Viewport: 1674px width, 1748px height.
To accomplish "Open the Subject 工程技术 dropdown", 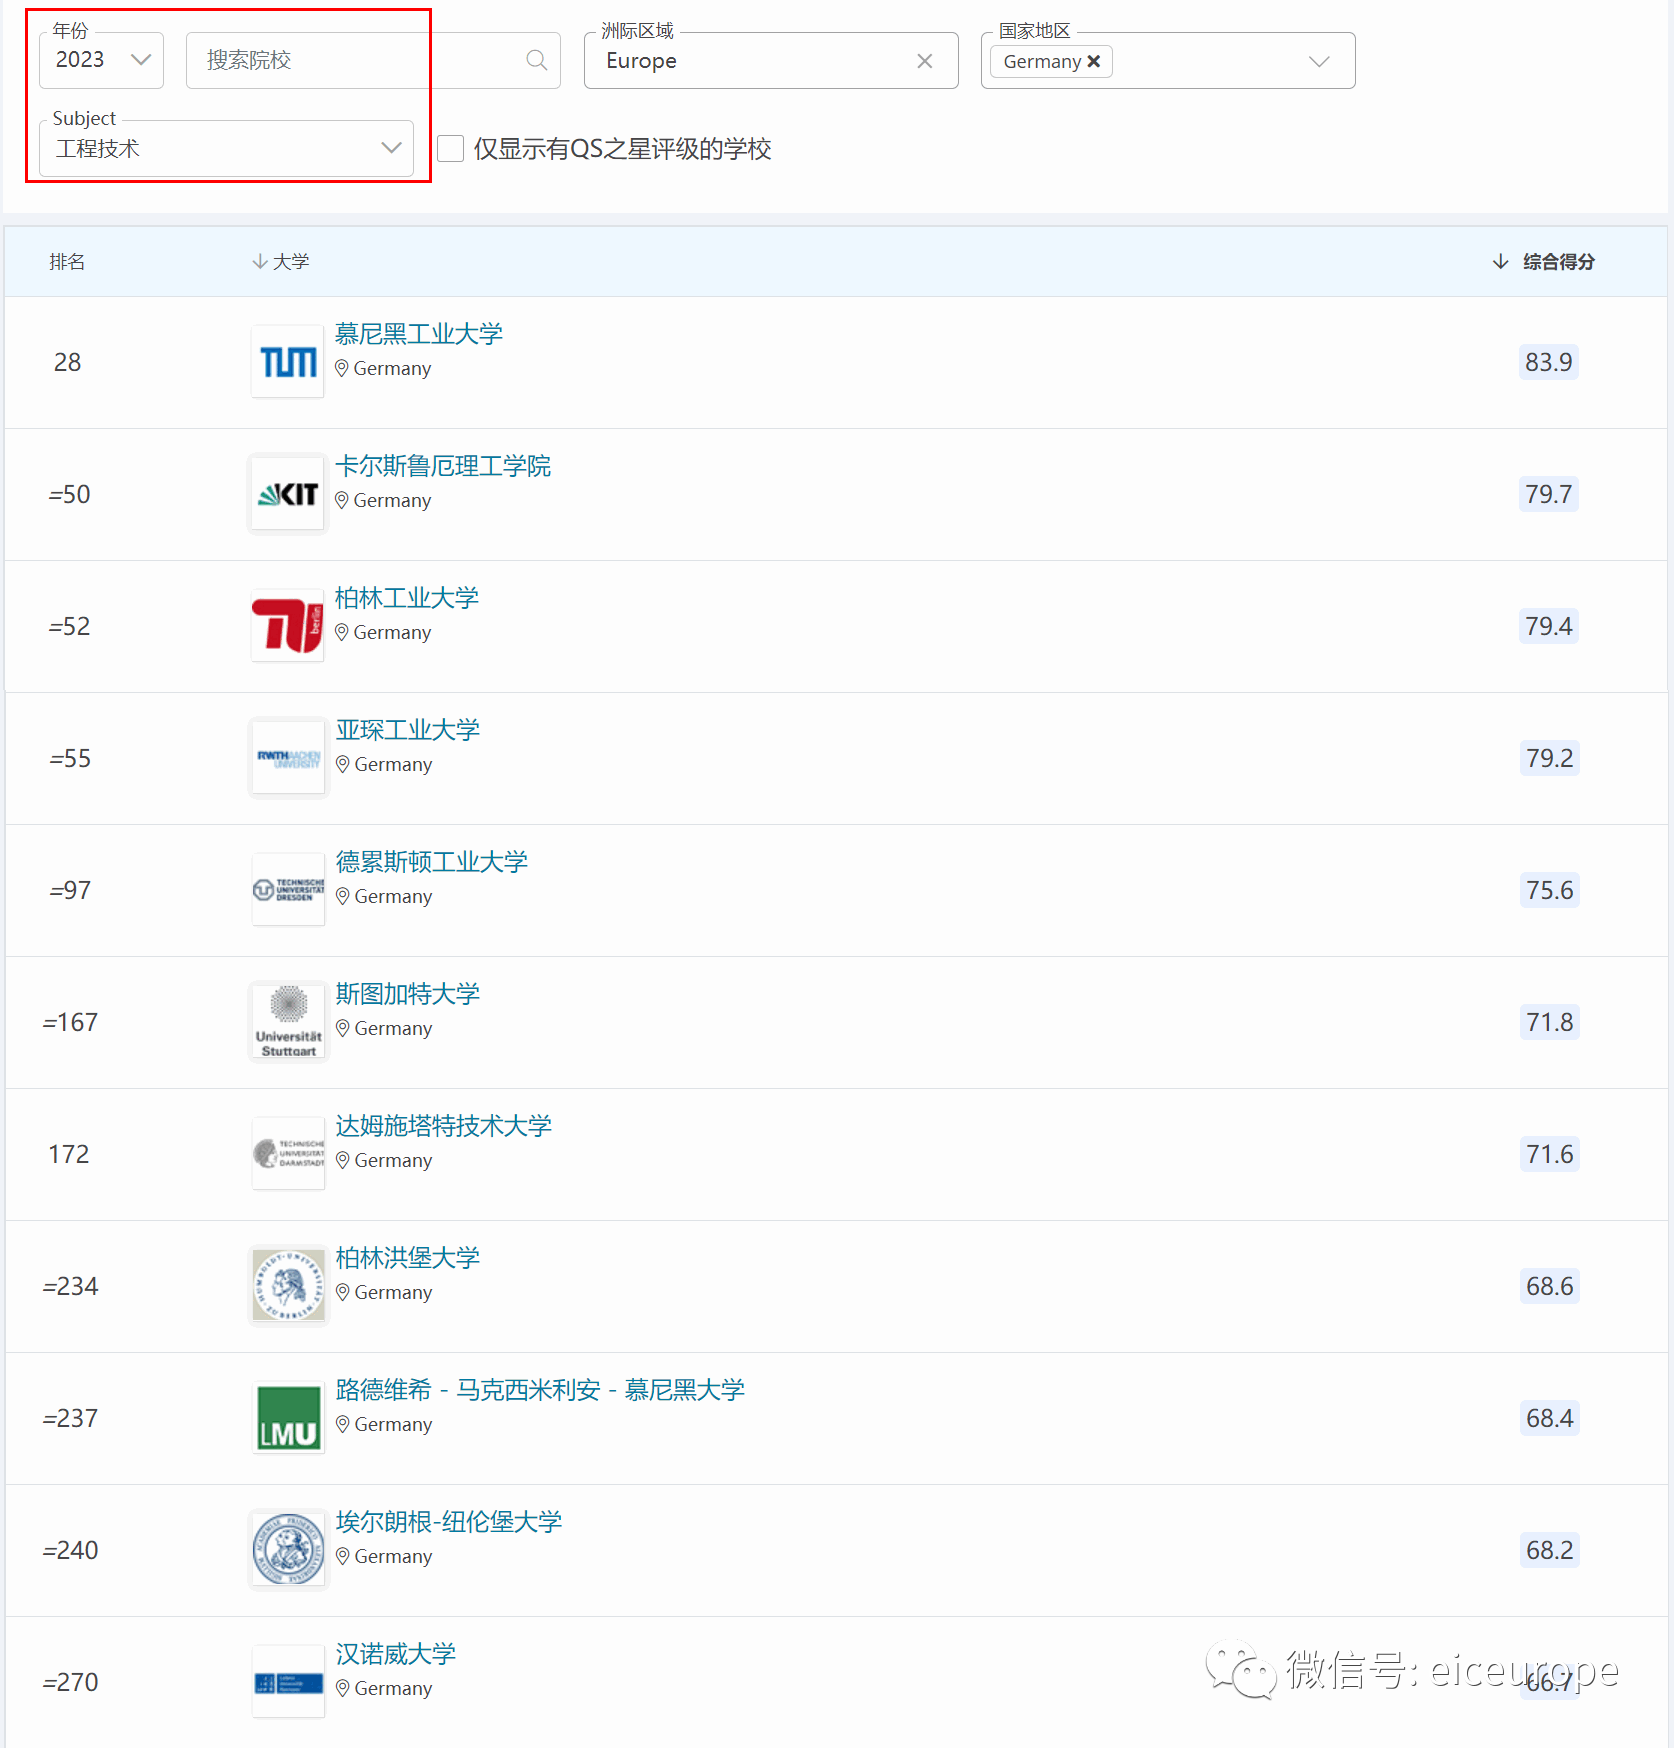I will [x=226, y=148].
